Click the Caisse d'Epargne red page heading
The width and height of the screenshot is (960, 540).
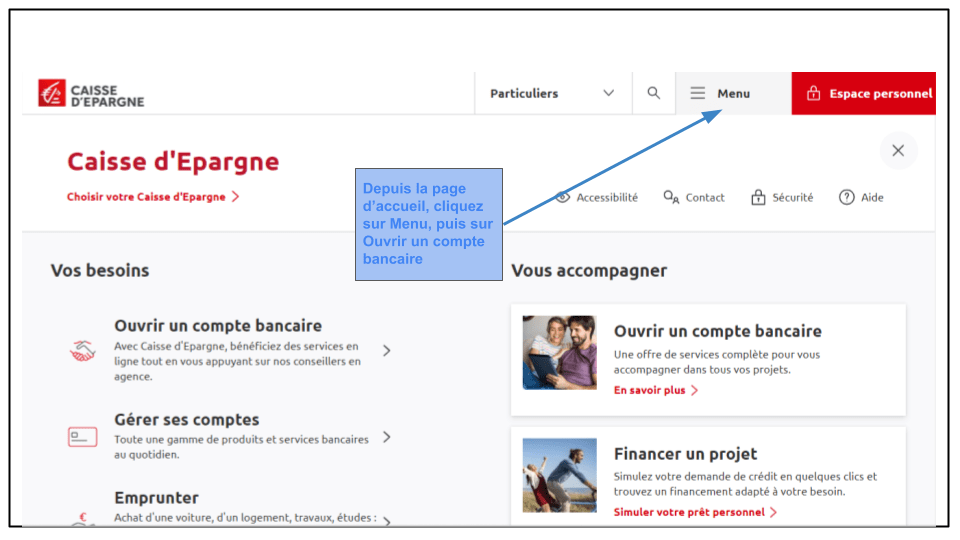click(173, 162)
